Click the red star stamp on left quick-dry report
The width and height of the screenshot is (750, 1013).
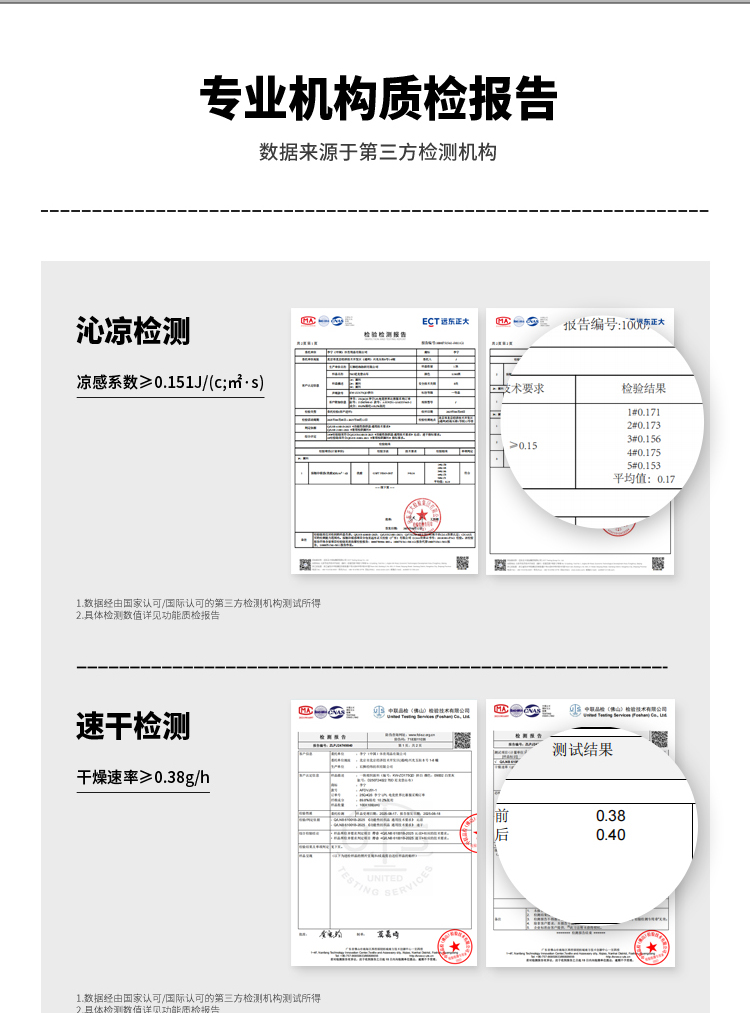pos(454,944)
